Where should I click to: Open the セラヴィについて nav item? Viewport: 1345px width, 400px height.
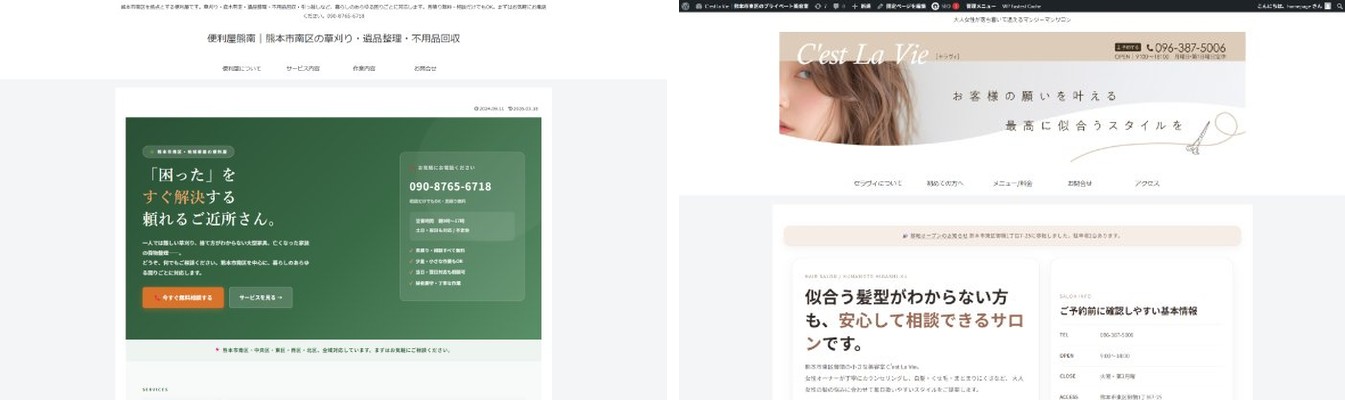(877, 183)
